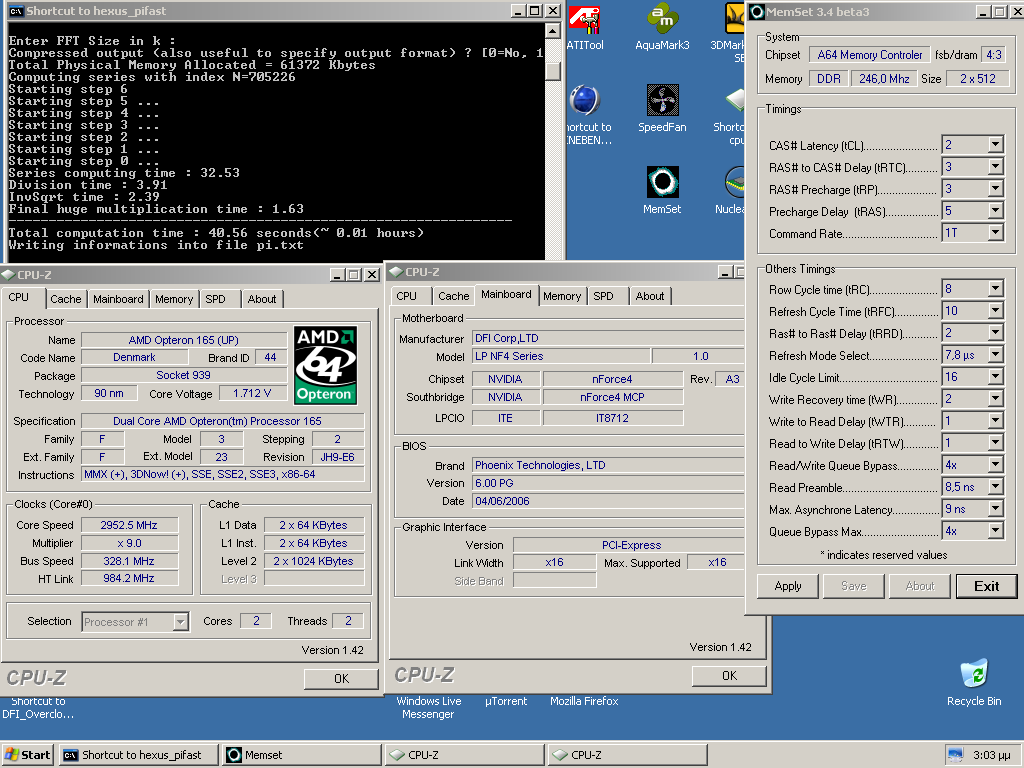Open the Max. Asynchrone Latency dropdown
Viewport: 1024px width, 768px height.
point(995,509)
